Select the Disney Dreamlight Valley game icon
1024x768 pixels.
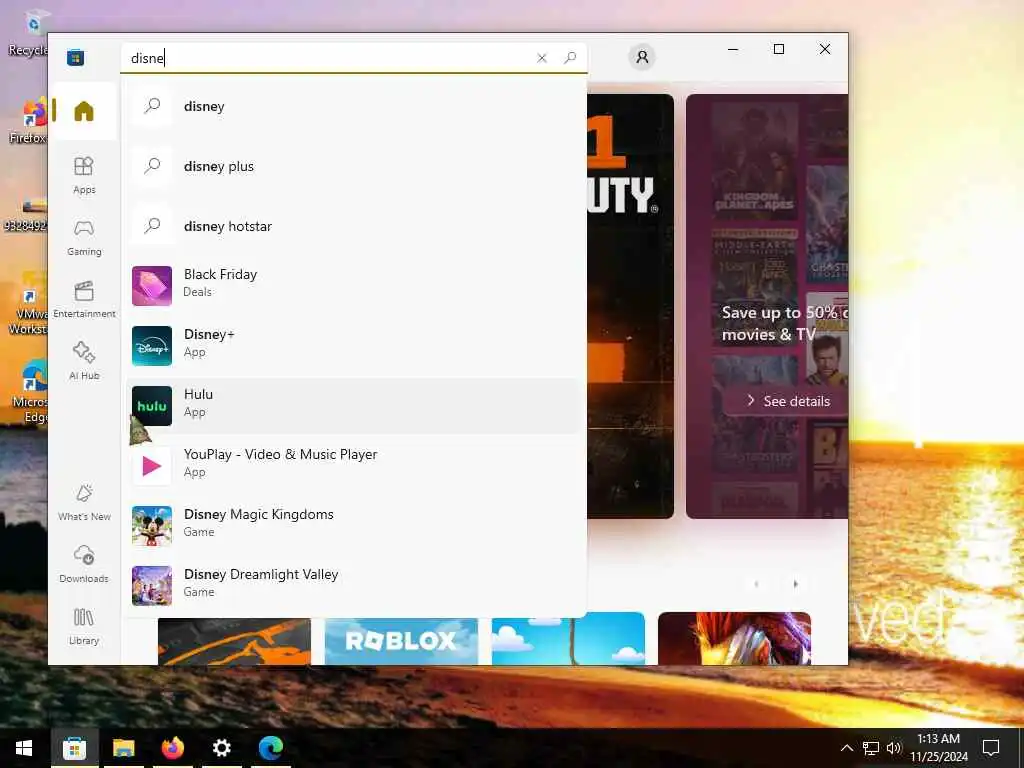coord(152,586)
